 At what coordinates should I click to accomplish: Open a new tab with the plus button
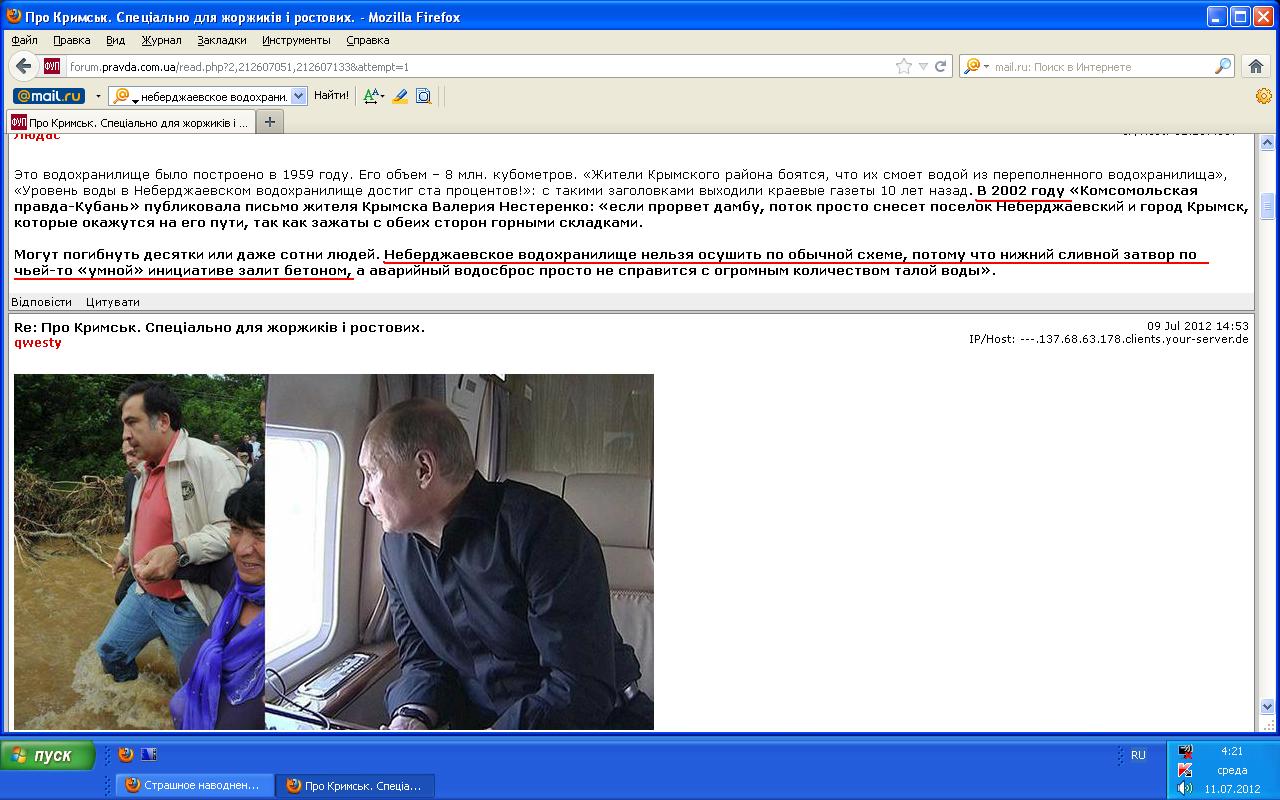tap(269, 122)
